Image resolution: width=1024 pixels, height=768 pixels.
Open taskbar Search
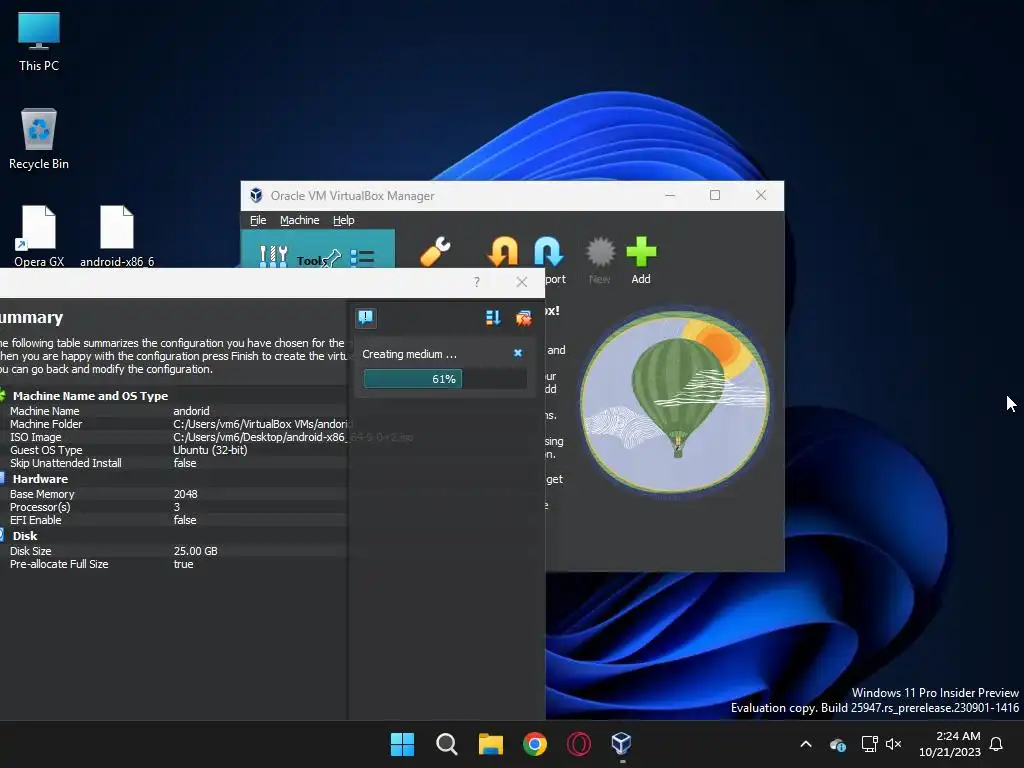447,744
